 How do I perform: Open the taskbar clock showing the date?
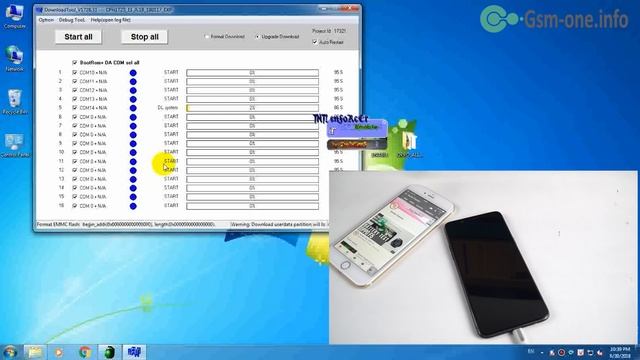620,352
